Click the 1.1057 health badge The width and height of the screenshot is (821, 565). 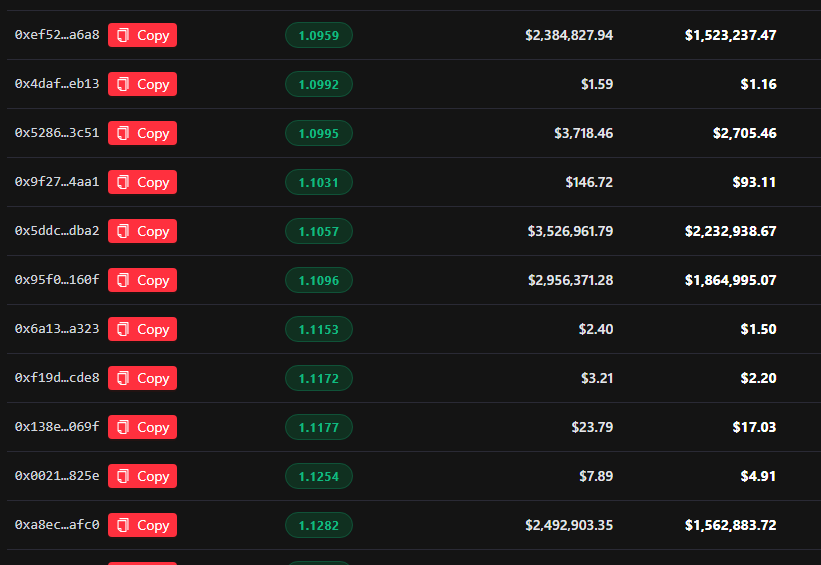click(319, 231)
